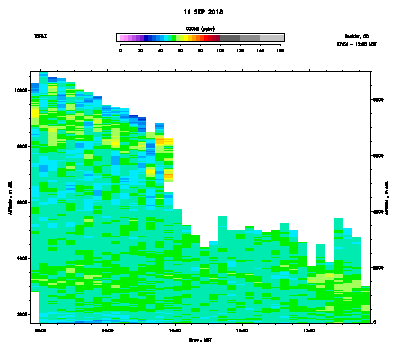
Task: Click the last labeled x-axis time tick
Action: pyautogui.click(x=310, y=331)
